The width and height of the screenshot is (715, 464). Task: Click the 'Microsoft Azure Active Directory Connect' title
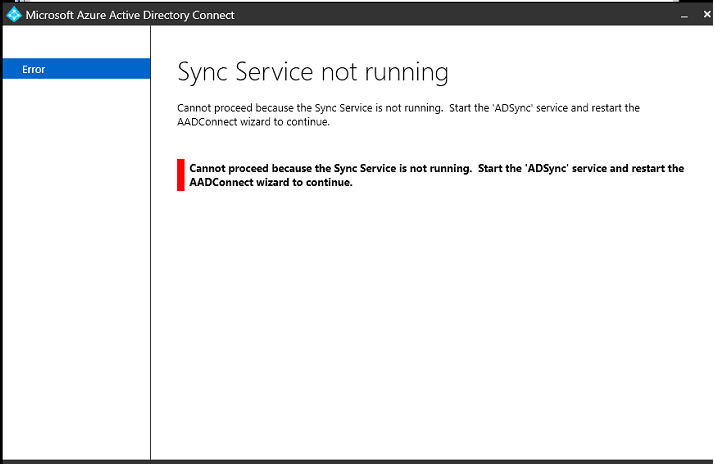130,15
